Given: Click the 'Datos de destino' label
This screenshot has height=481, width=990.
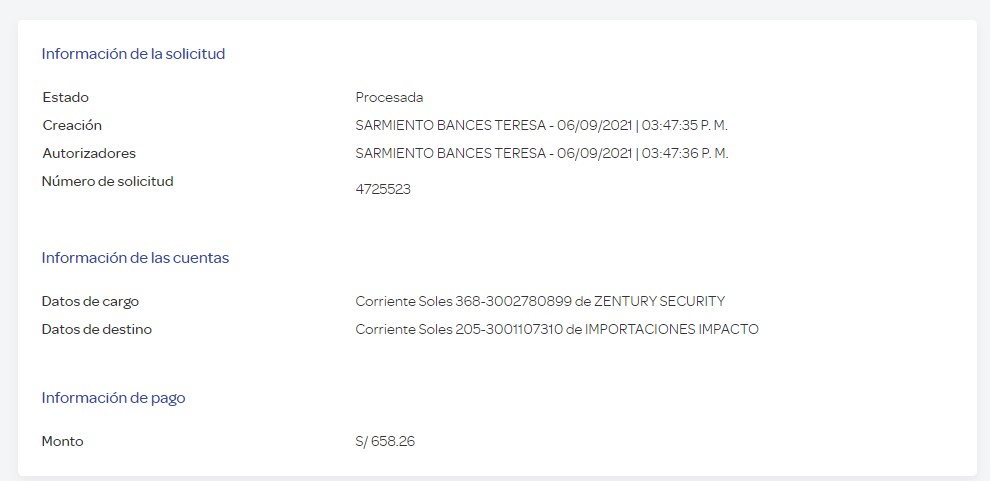Looking at the screenshot, I should (x=97, y=329).
